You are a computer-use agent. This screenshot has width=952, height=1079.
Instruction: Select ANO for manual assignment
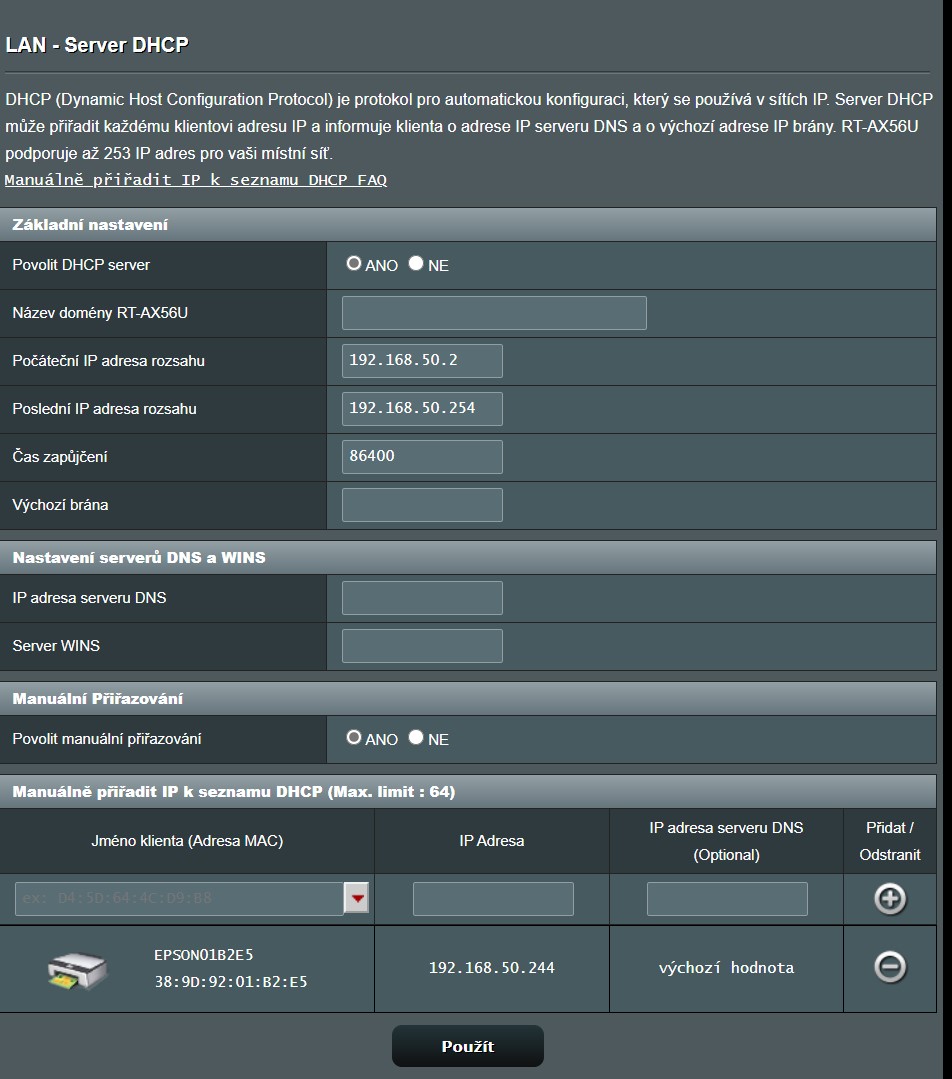click(x=354, y=738)
